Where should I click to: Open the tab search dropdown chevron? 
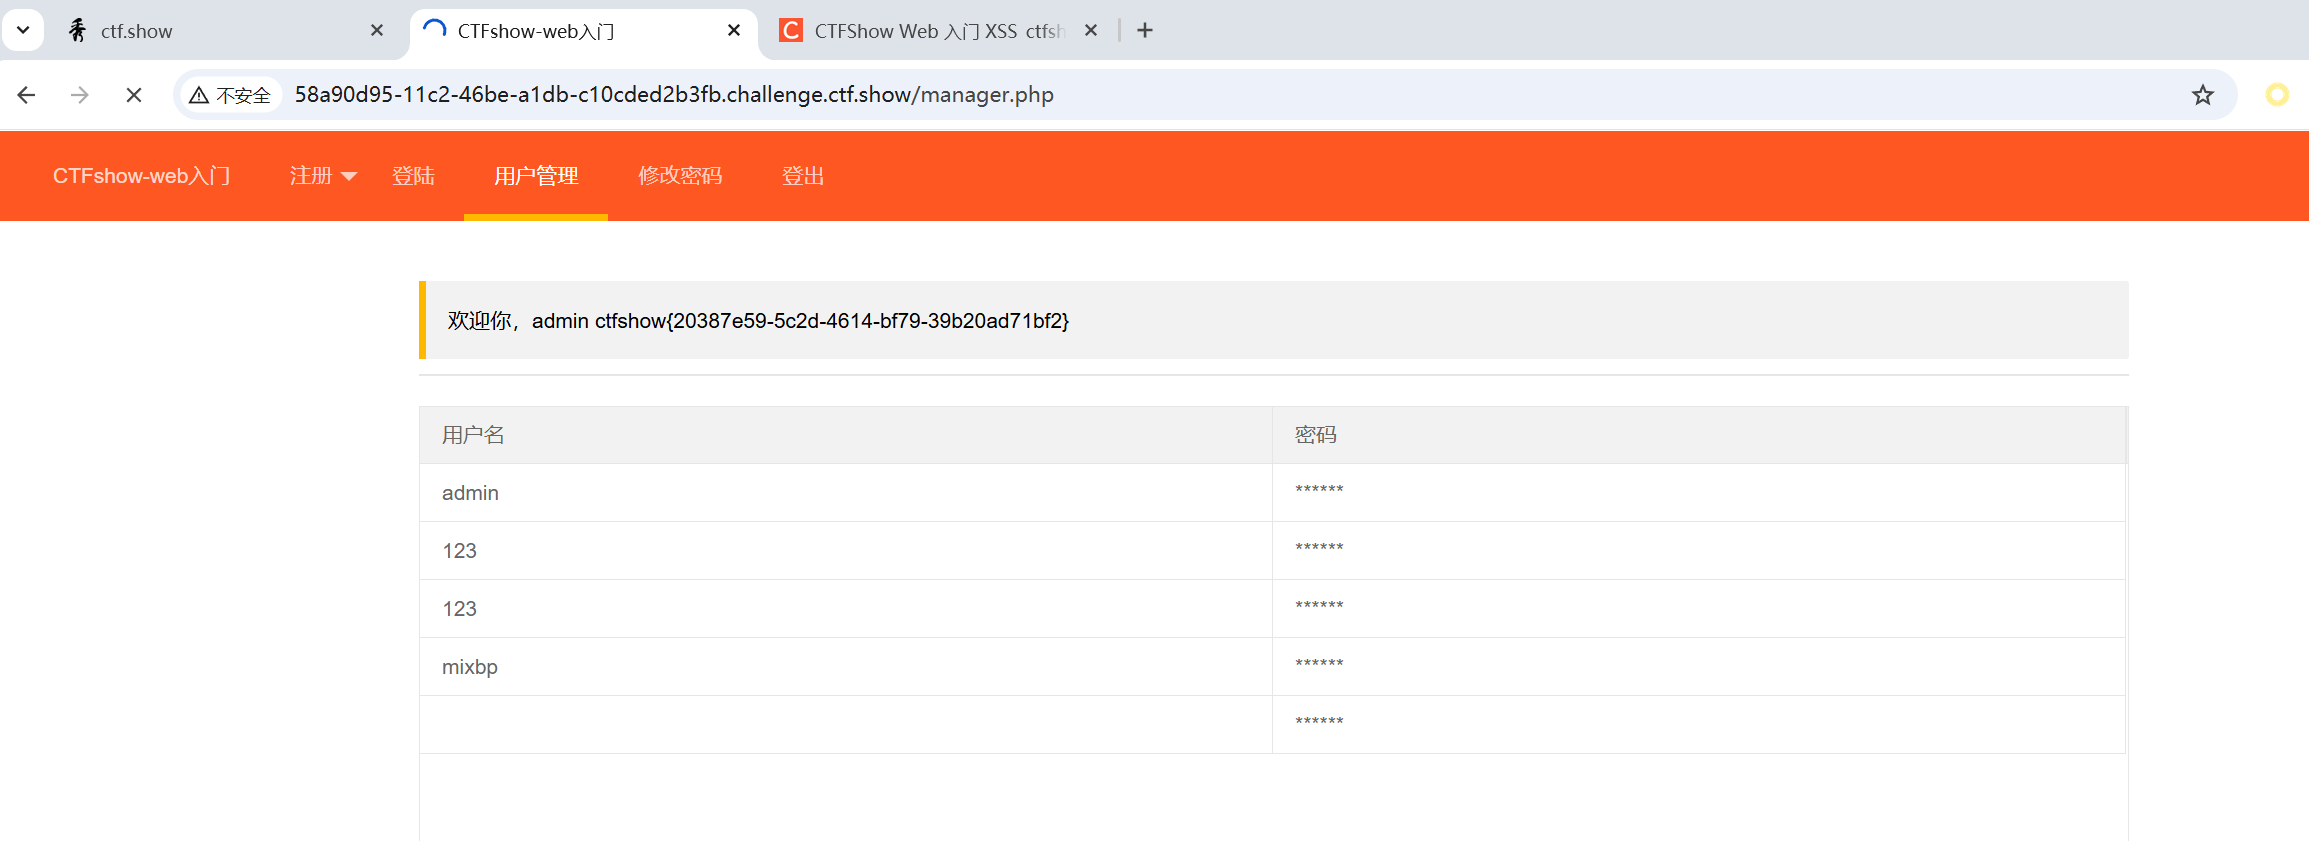click(23, 31)
